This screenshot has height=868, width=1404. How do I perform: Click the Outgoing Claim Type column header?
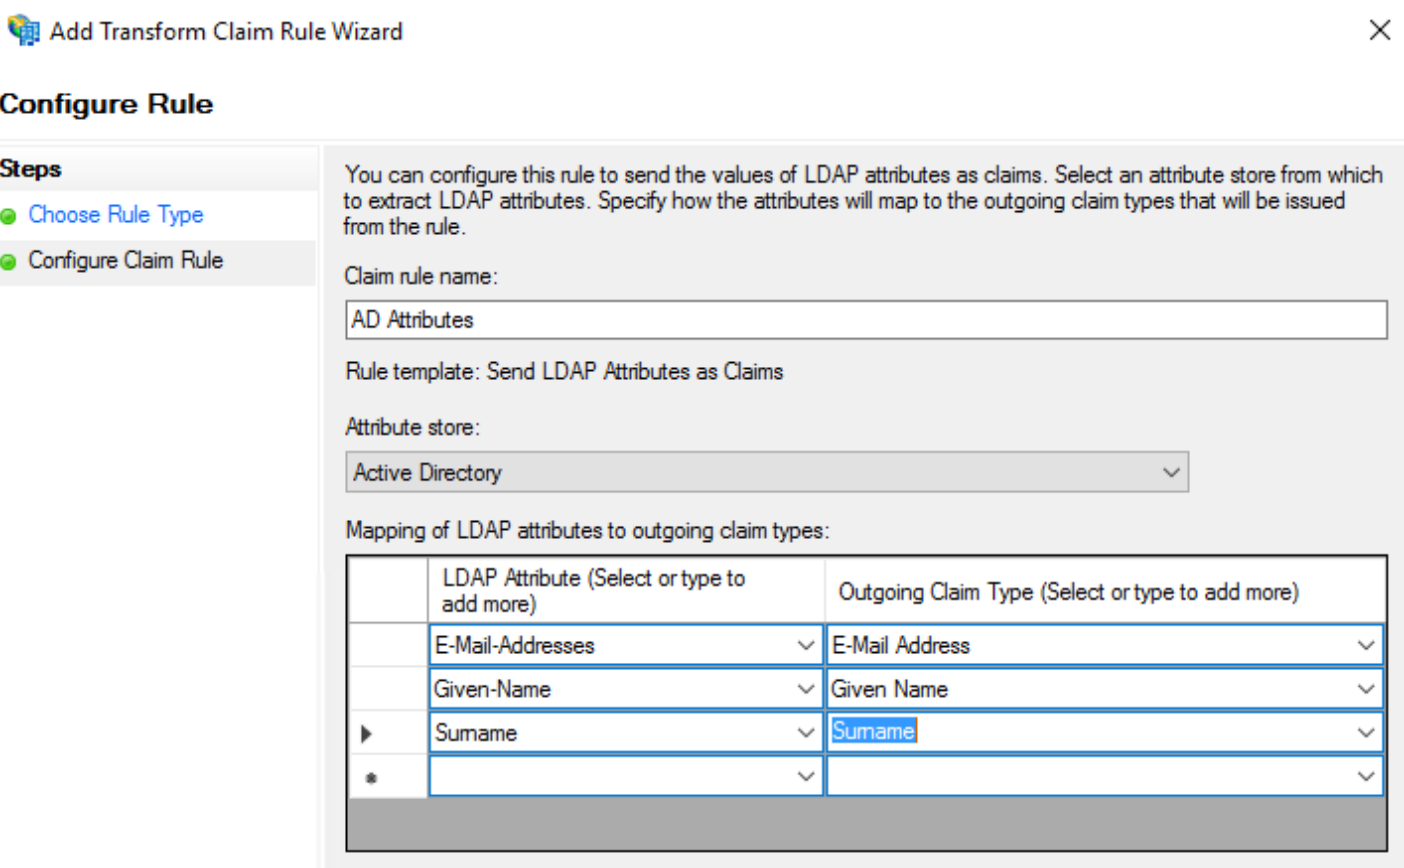click(x=1105, y=591)
